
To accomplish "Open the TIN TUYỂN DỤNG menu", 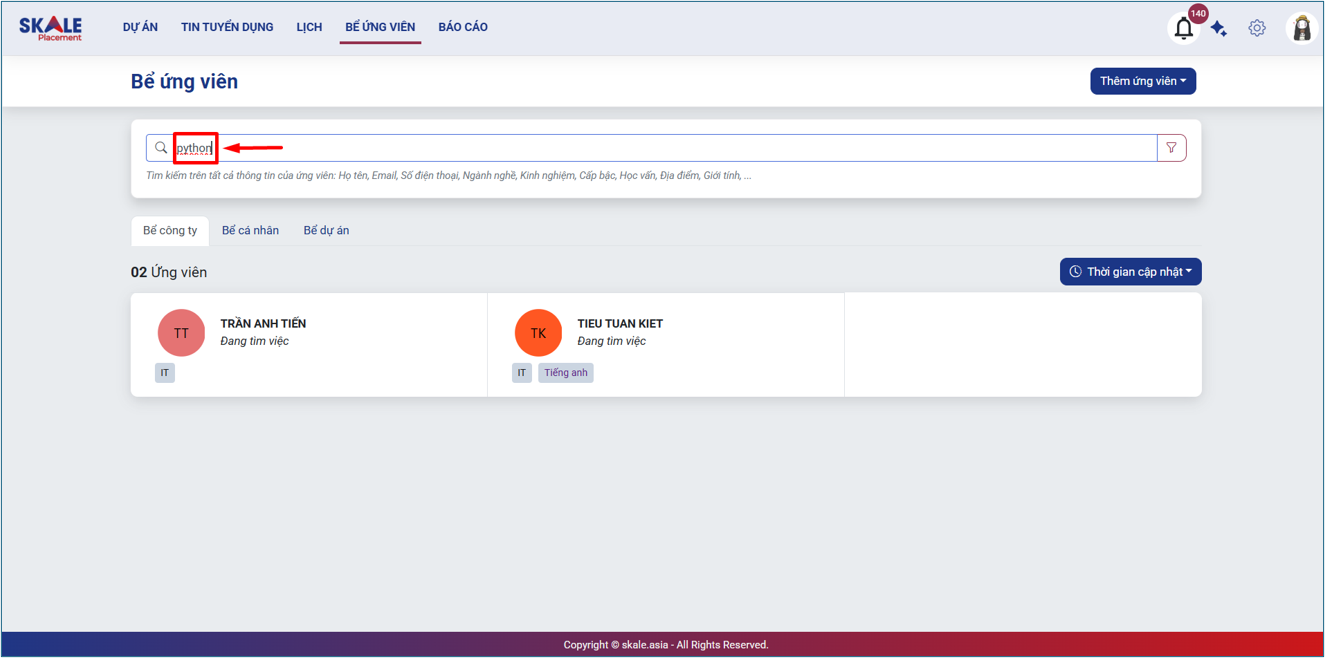I will coord(227,27).
